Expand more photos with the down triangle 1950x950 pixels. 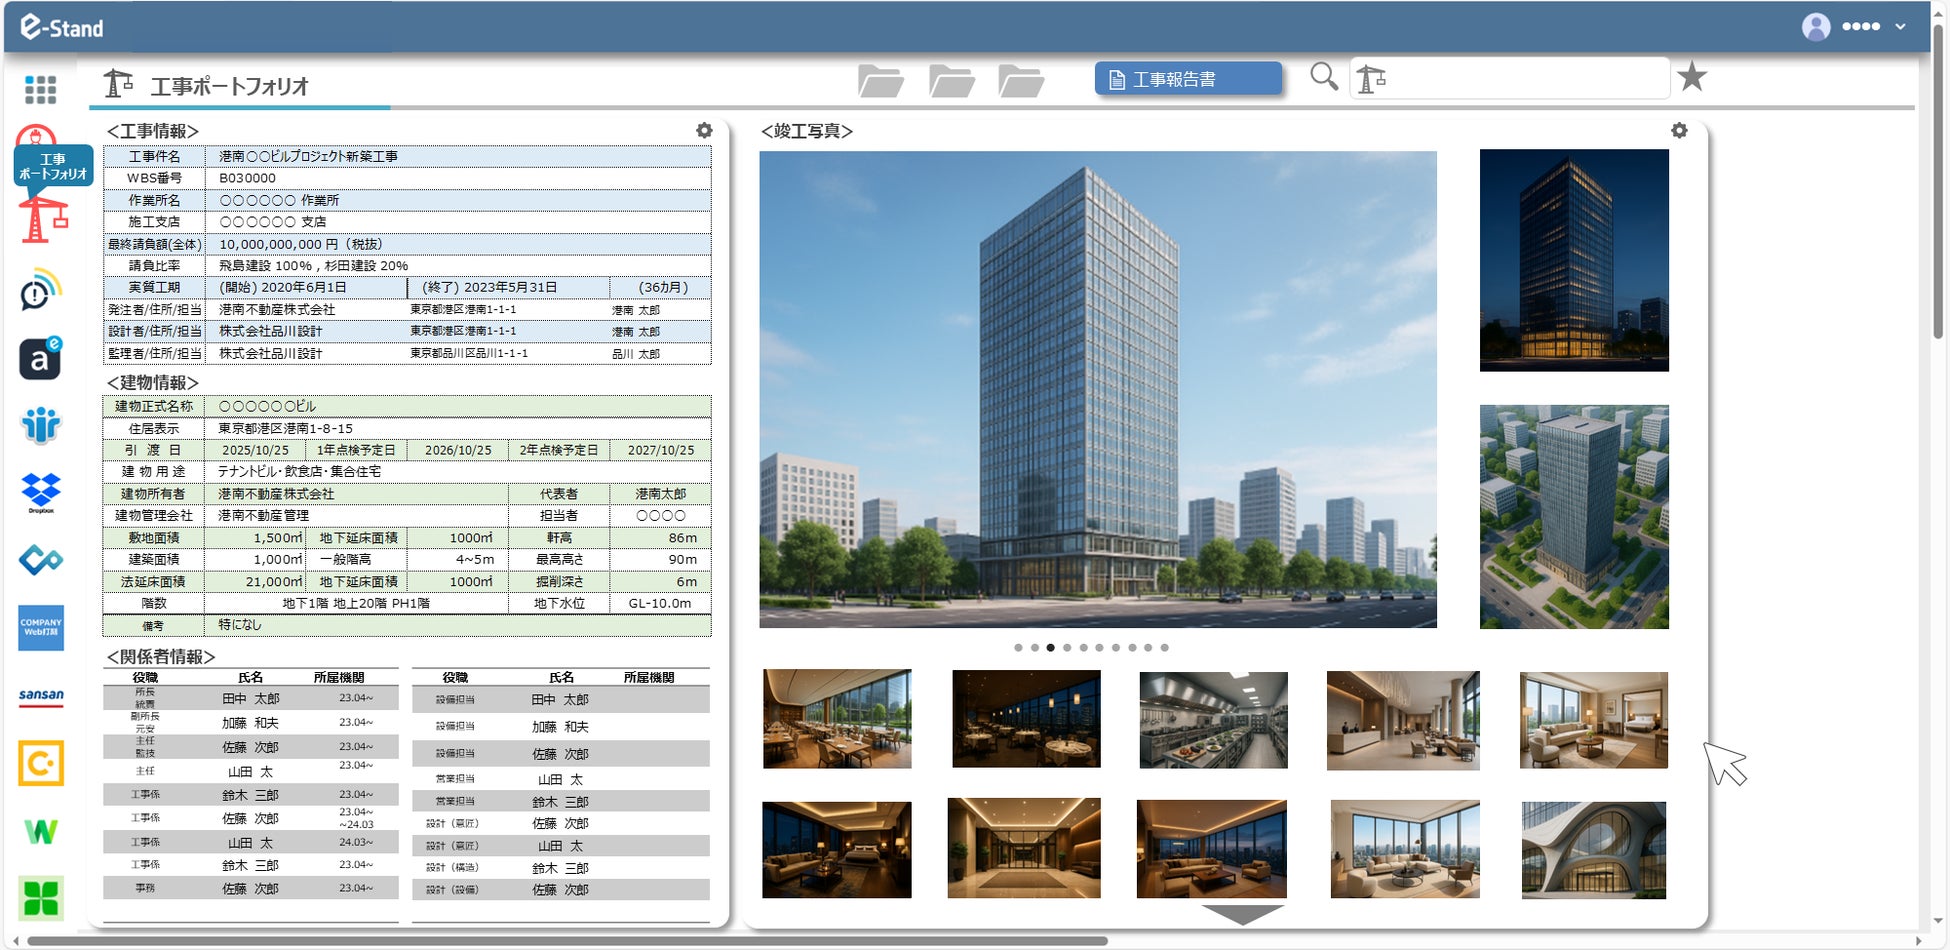pos(1242,914)
